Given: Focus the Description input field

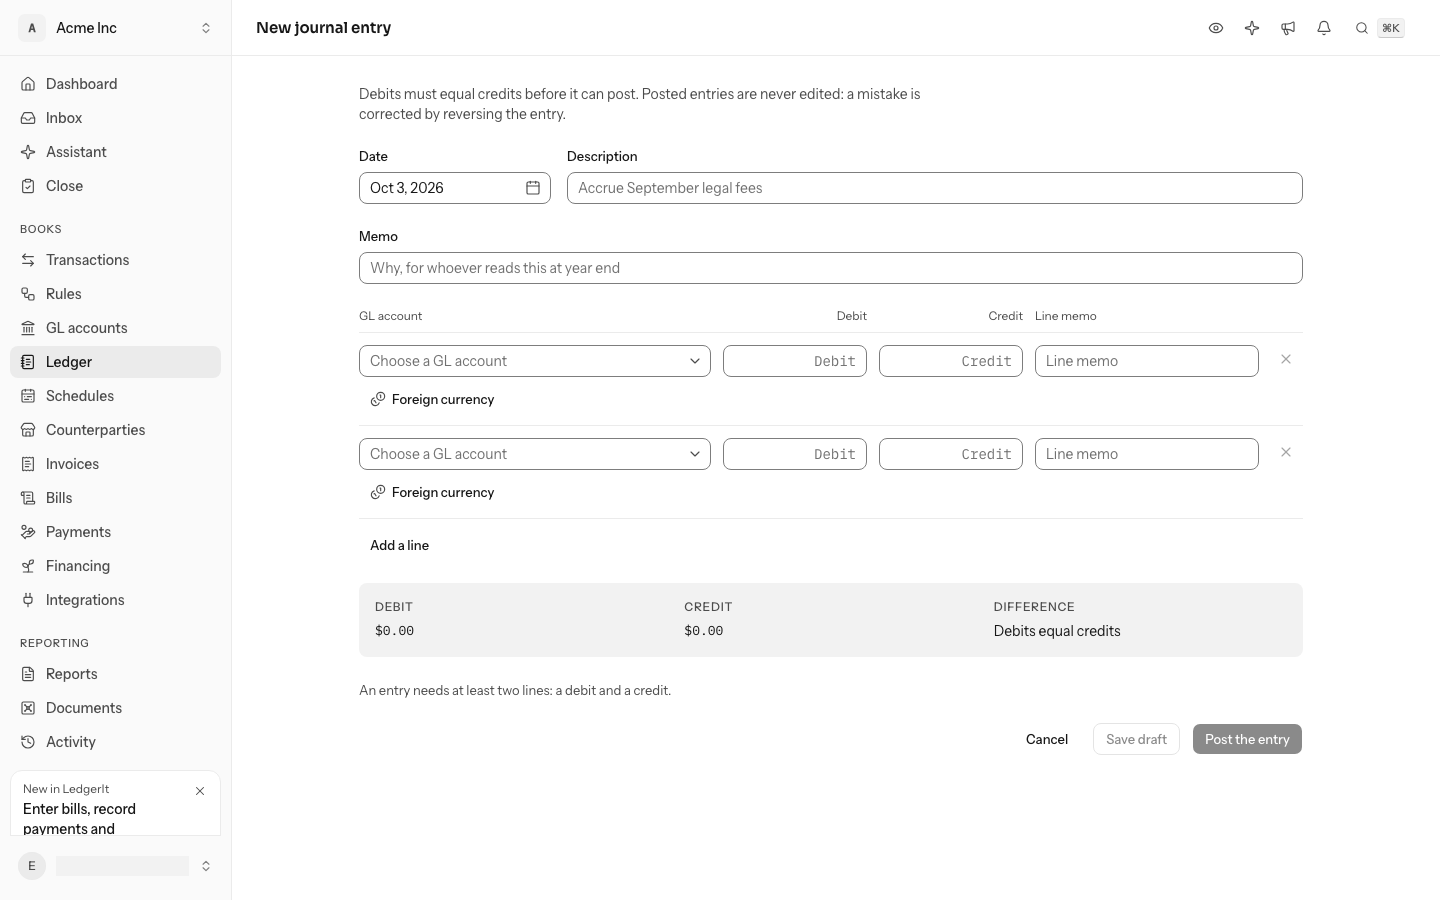Looking at the screenshot, I should click(x=935, y=188).
